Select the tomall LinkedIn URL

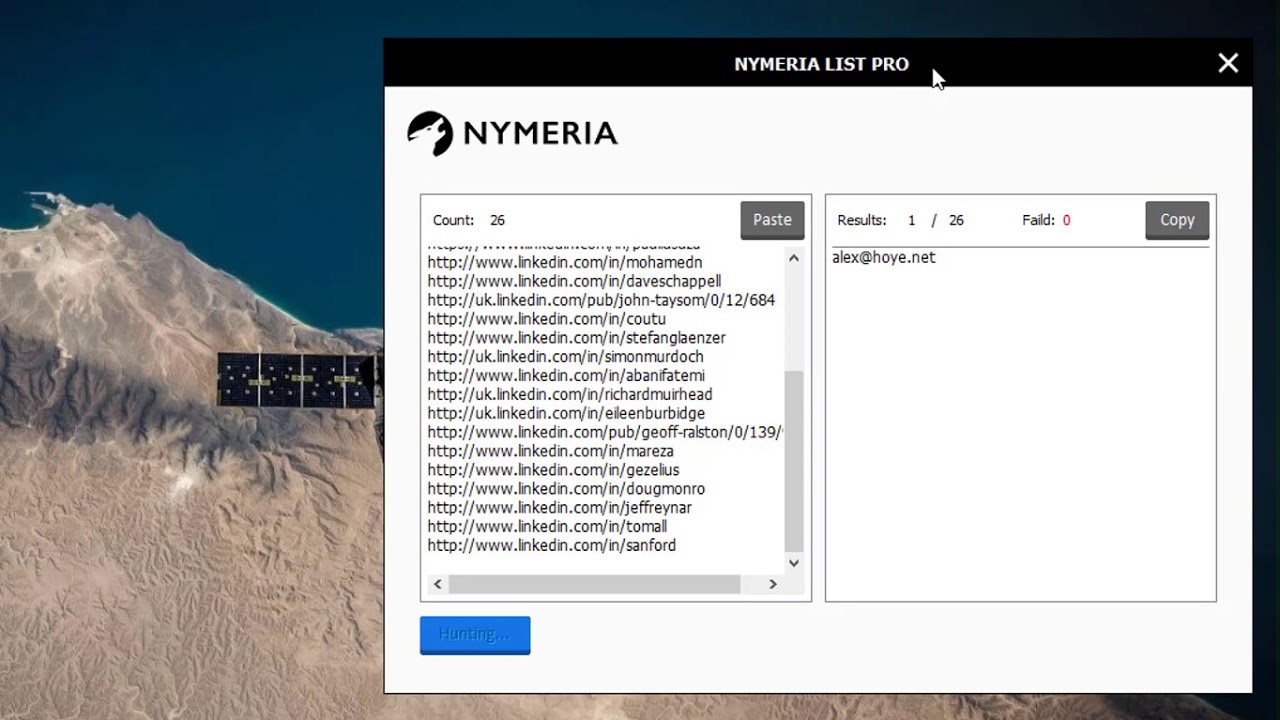pyautogui.click(x=547, y=527)
